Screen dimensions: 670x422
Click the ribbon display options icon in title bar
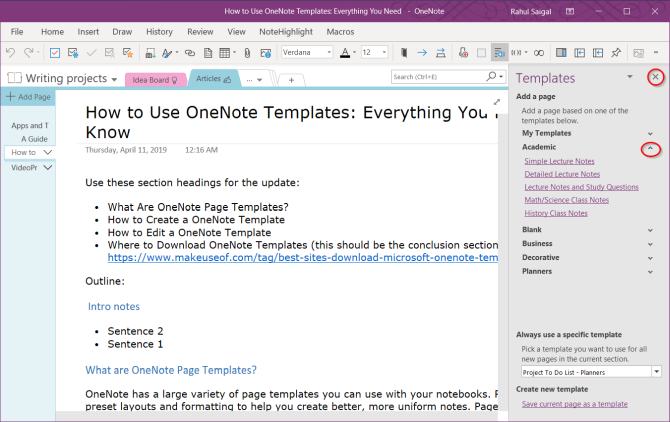point(570,11)
